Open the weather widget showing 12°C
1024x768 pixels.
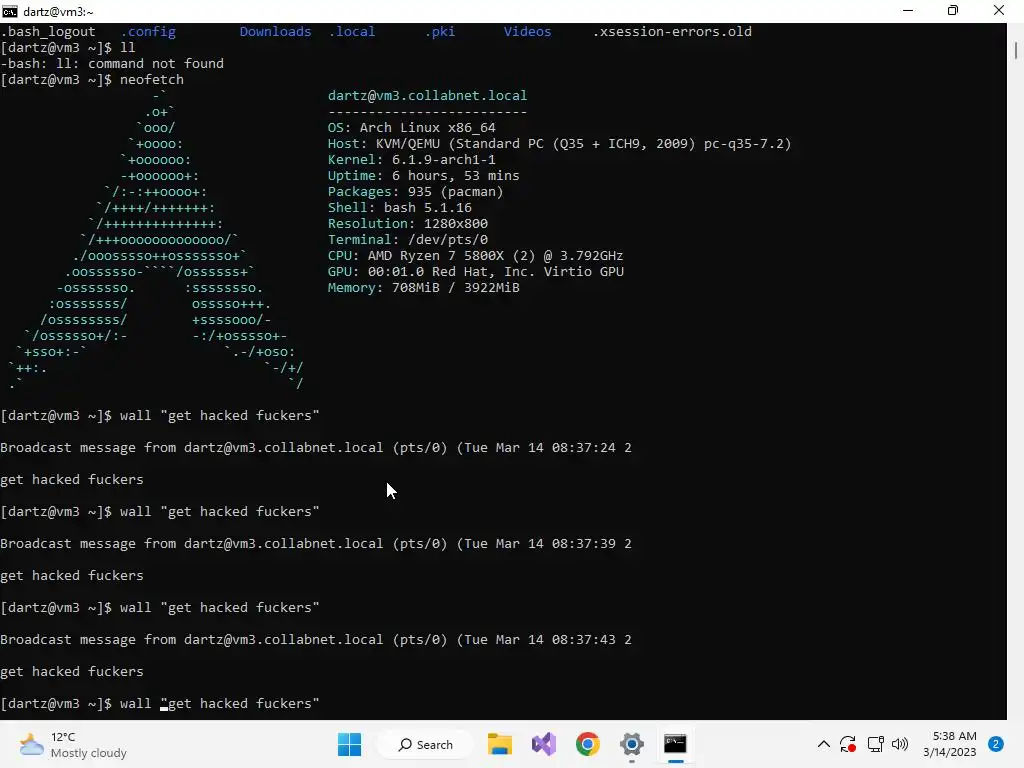pos(72,744)
